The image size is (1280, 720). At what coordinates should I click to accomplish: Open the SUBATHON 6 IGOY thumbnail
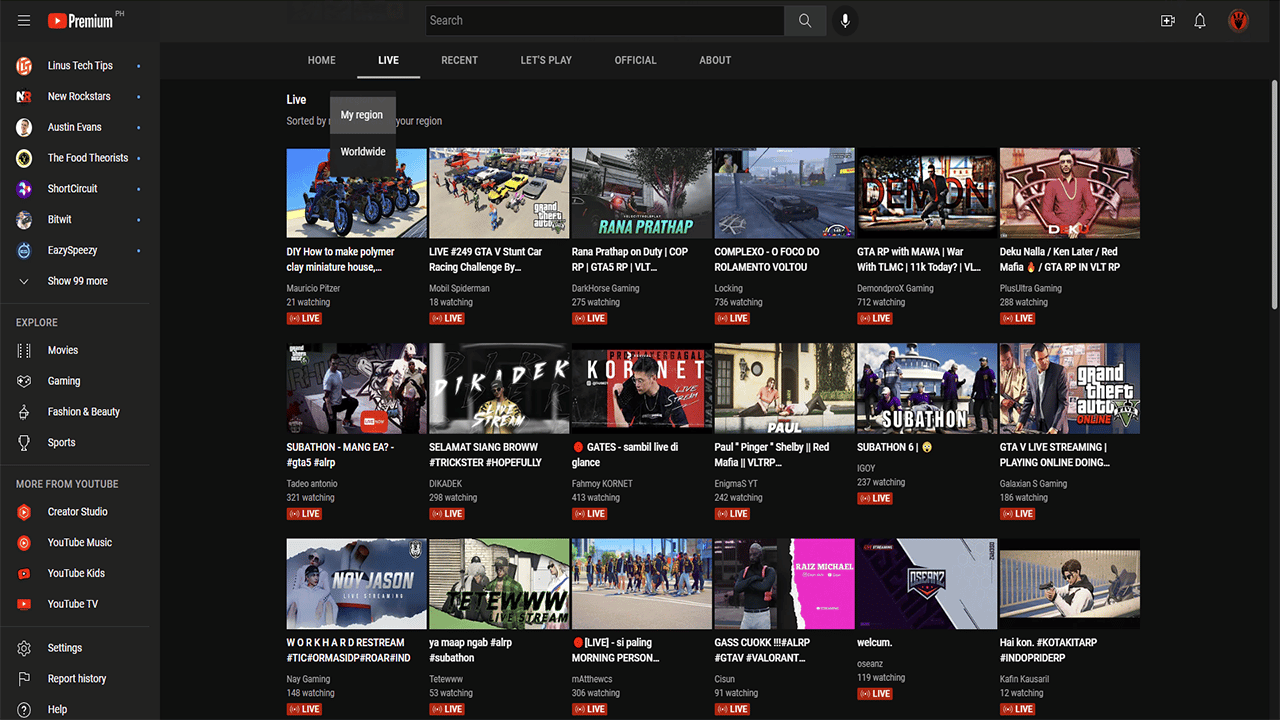click(927, 388)
